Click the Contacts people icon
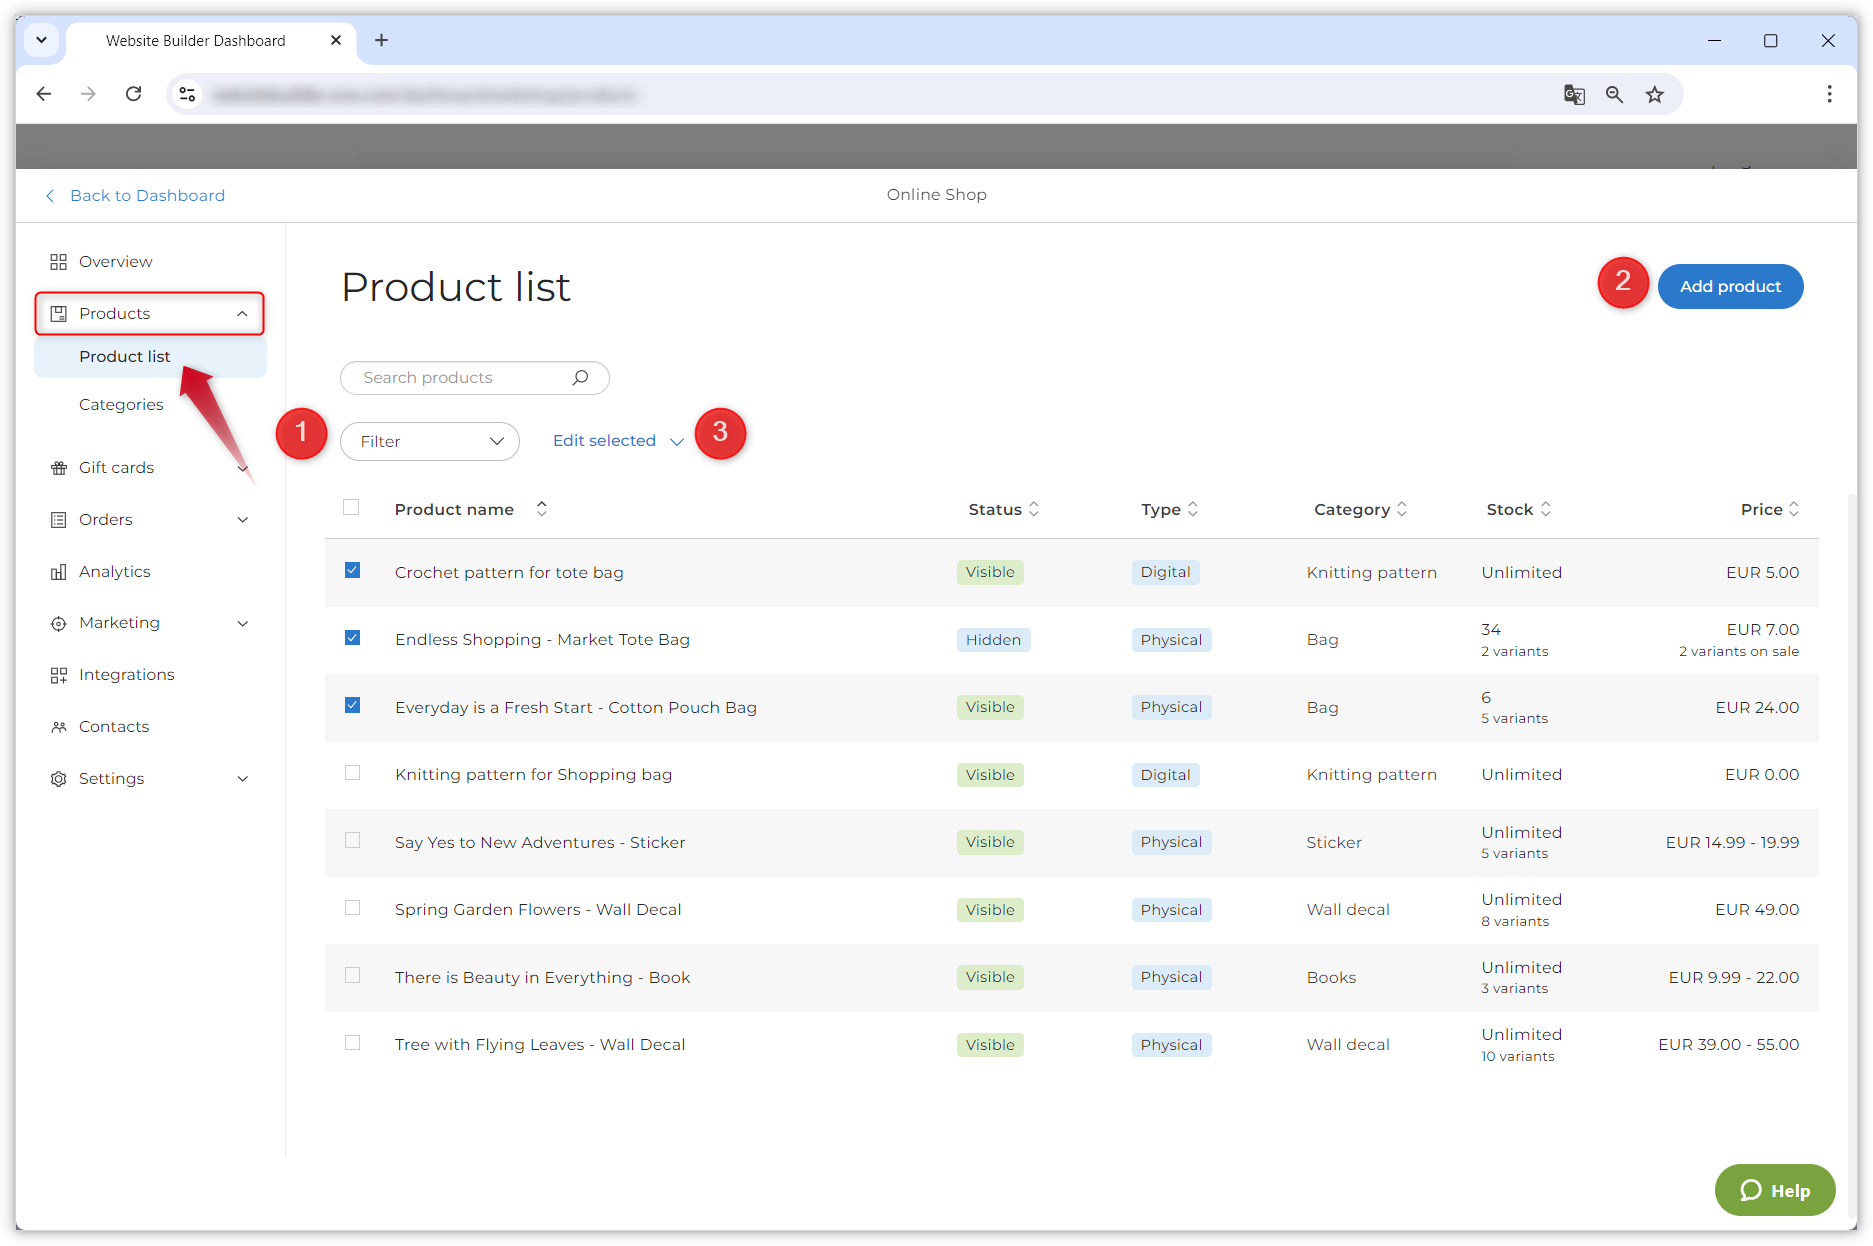The image size is (1873, 1246). pos(58,727)
